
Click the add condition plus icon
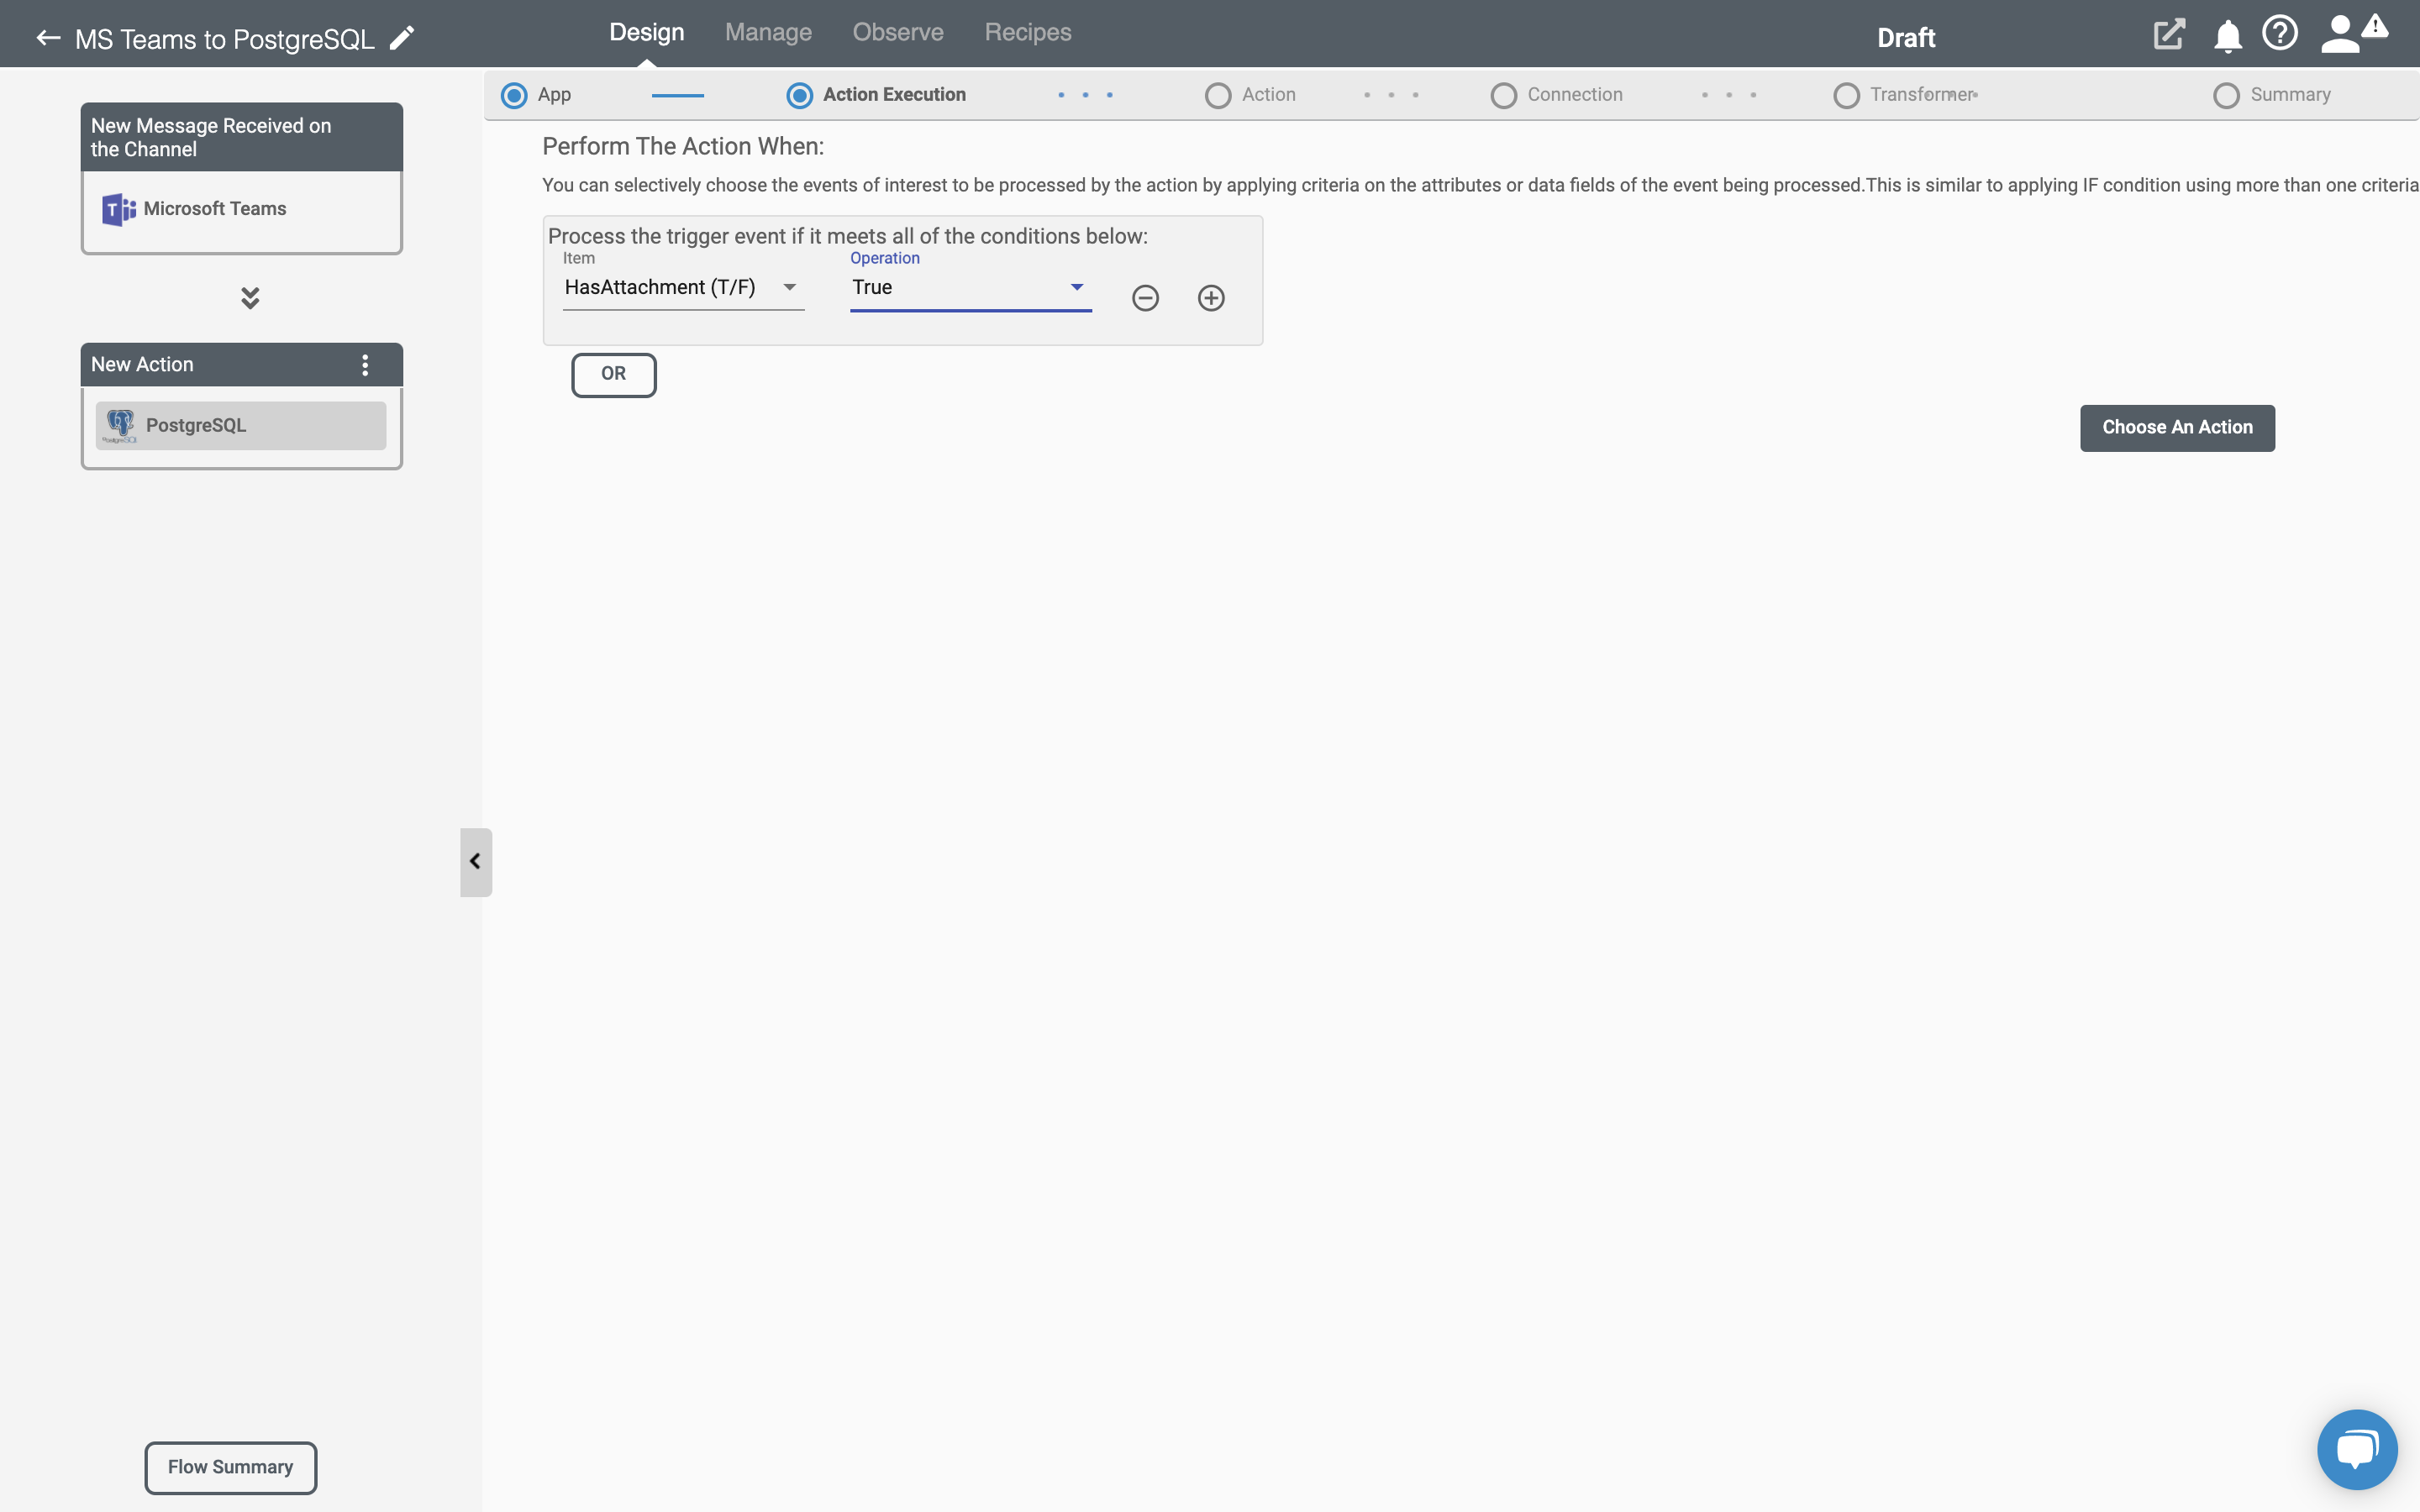coord(1213,297)
